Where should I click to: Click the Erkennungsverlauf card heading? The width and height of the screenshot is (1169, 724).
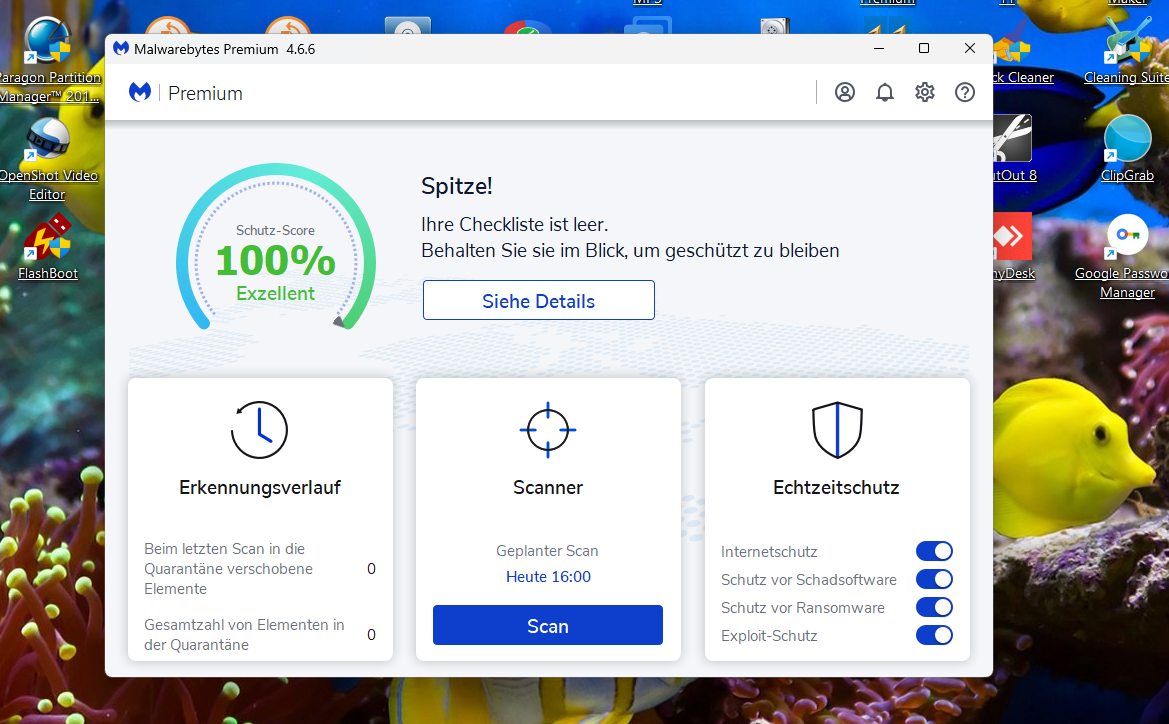(259, 488)
